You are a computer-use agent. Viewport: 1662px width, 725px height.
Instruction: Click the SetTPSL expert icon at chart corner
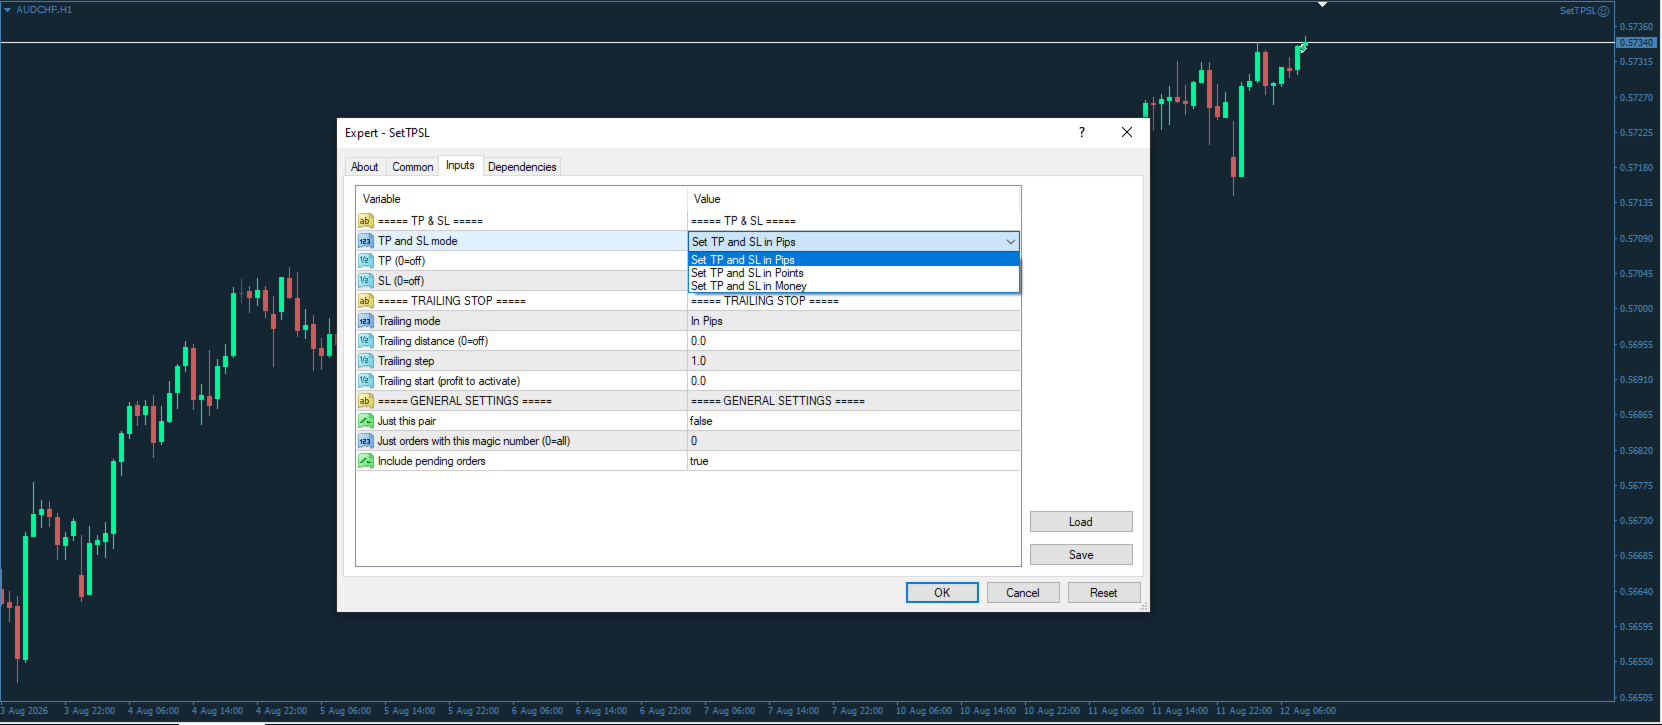pos(1604,11)
